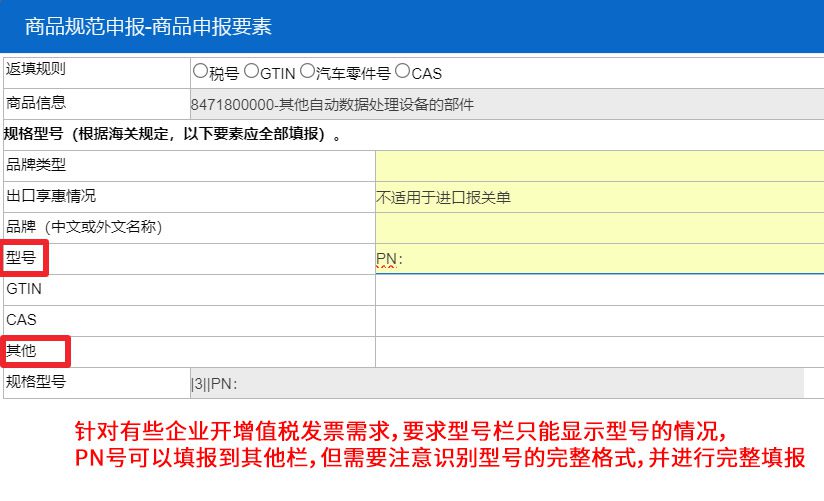Click the empty GTIN input field
The height and width of the screenshot is (501, 824).
599,290
